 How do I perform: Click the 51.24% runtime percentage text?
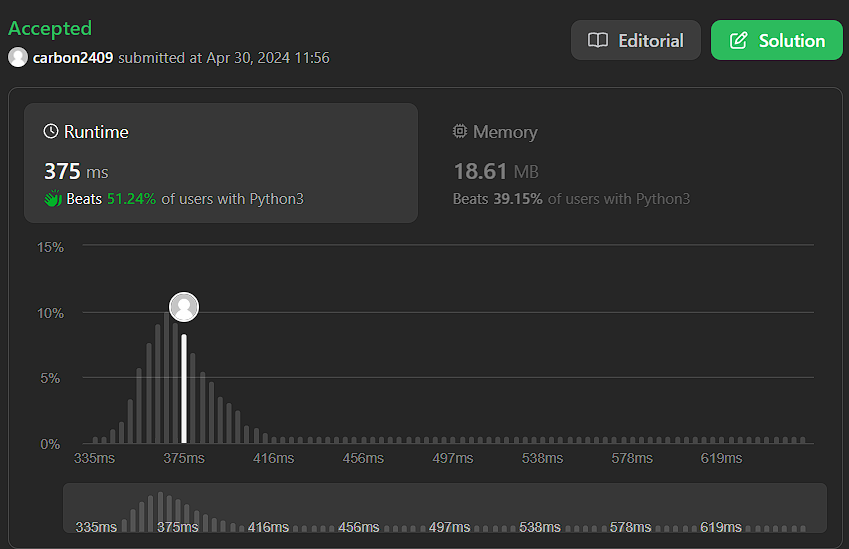132,199
